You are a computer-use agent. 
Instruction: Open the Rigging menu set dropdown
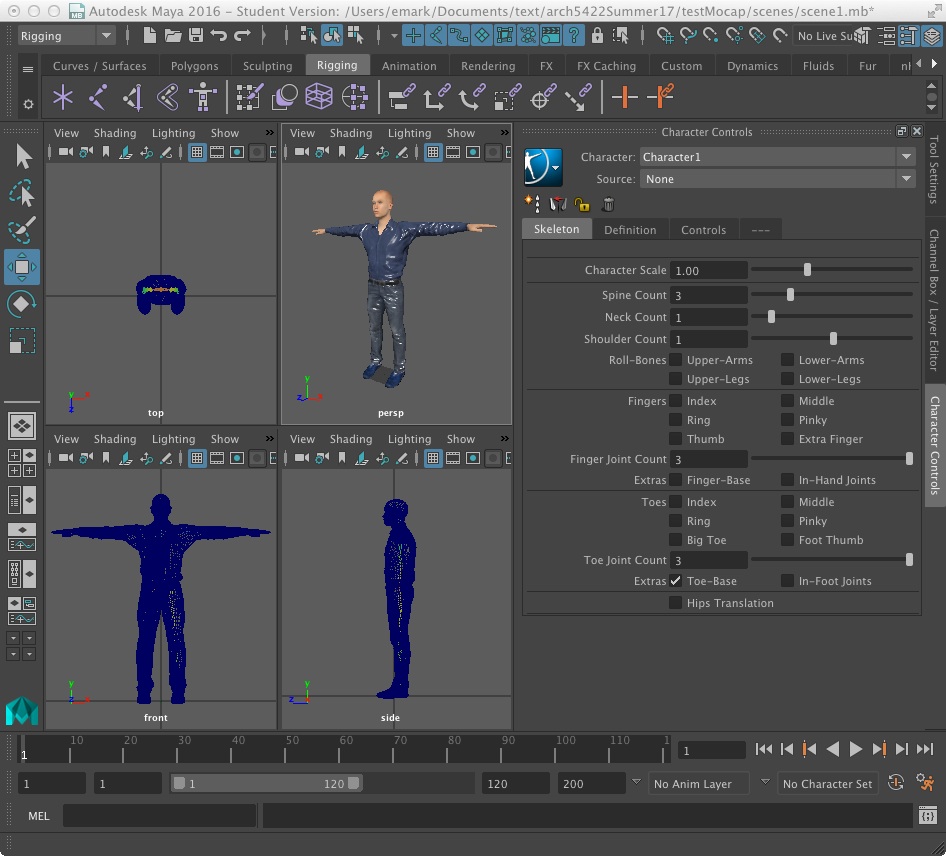(x=67, y=36)
